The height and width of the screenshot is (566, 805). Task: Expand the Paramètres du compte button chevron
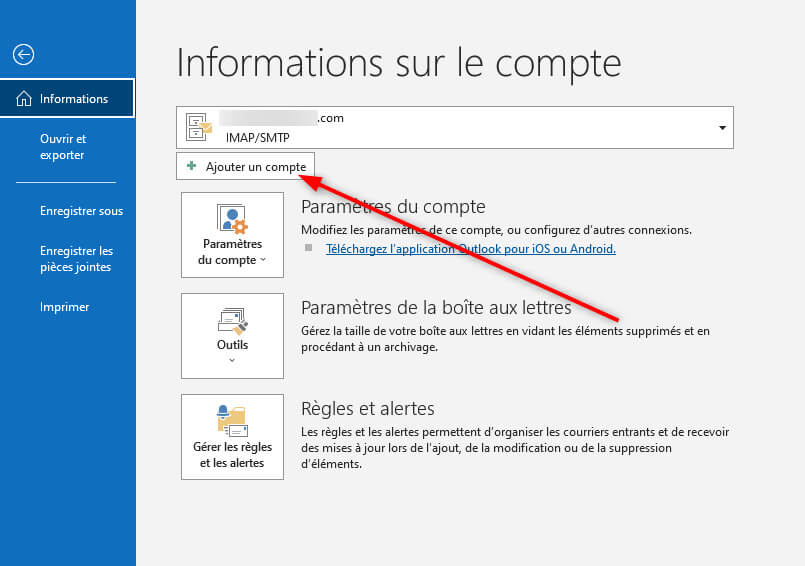[263, 260]
